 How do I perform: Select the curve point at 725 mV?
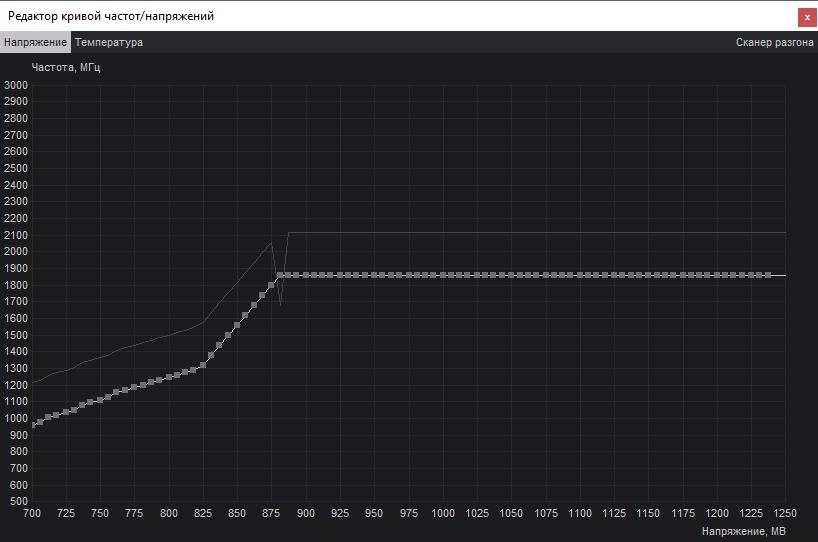66,412
